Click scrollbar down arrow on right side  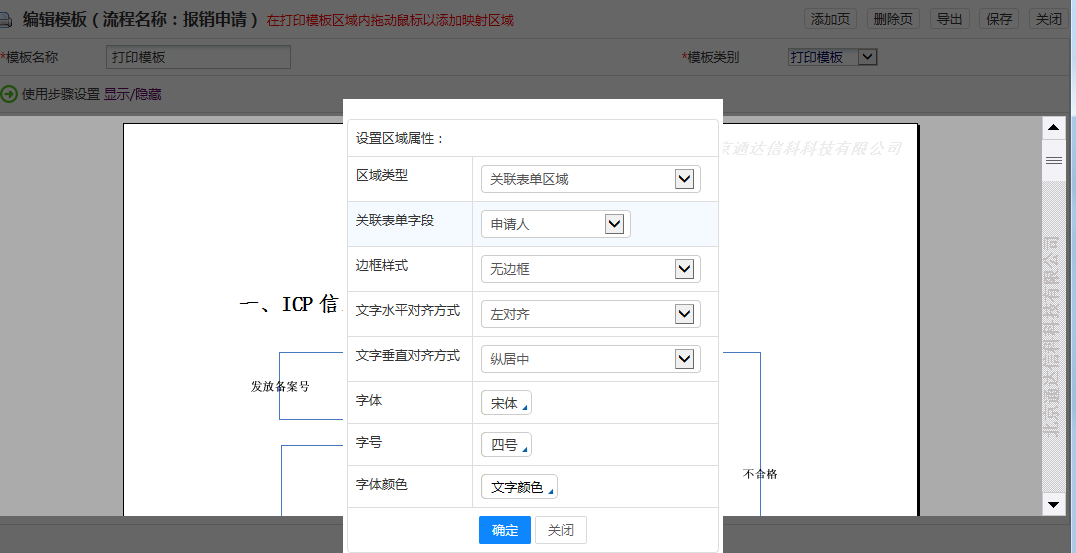[x=1052, y=505]
